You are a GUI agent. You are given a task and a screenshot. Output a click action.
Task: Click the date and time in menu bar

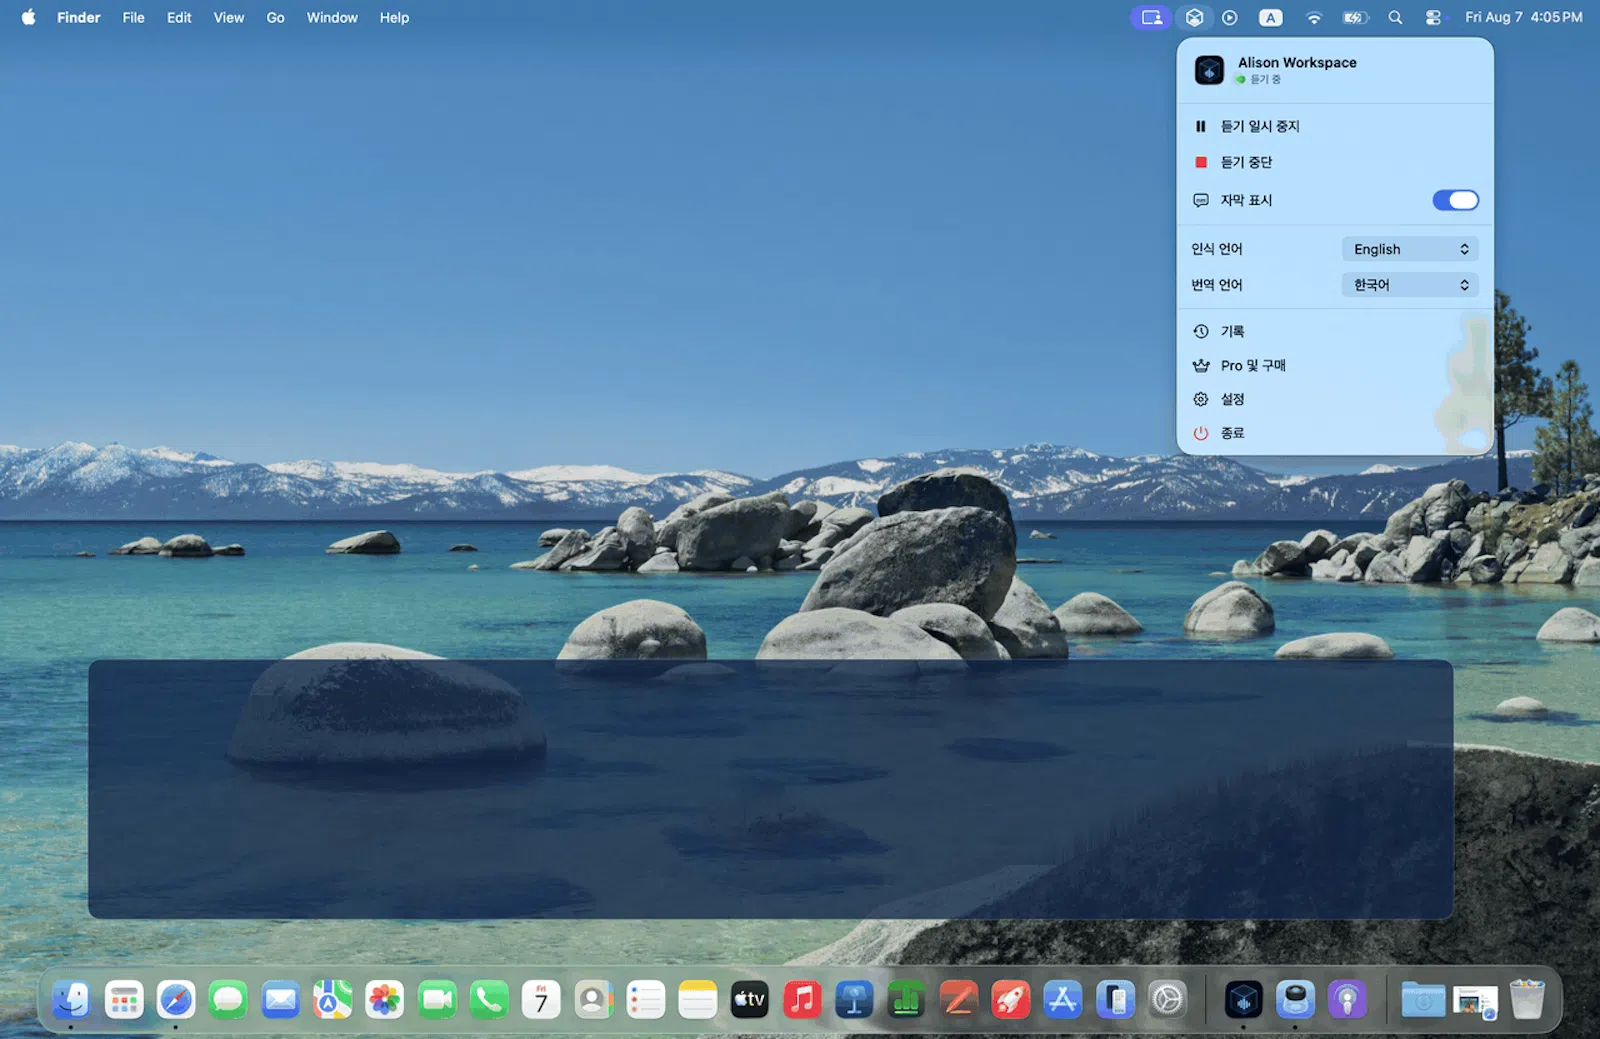tap(1523, 17)
